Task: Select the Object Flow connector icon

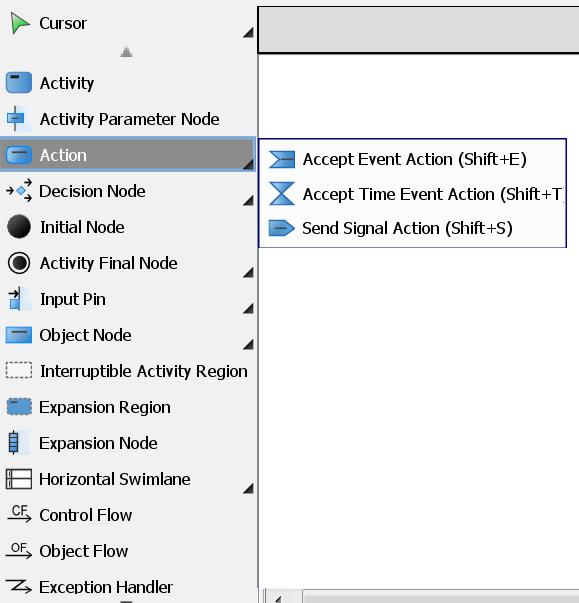Action: pyautogui.click(x=19, y=550)
